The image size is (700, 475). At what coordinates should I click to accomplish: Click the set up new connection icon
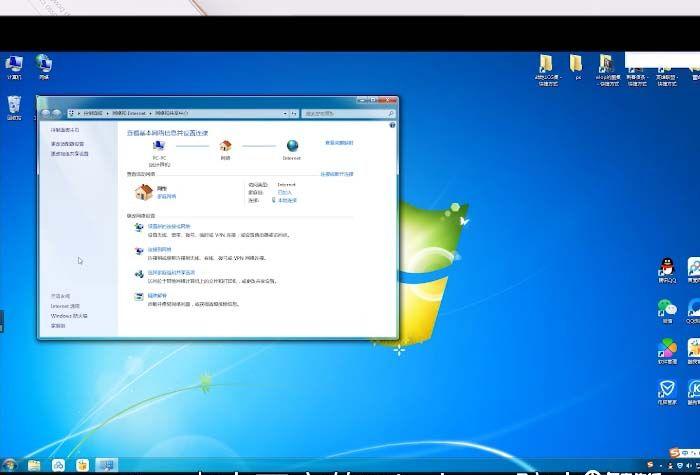[139, 227]
